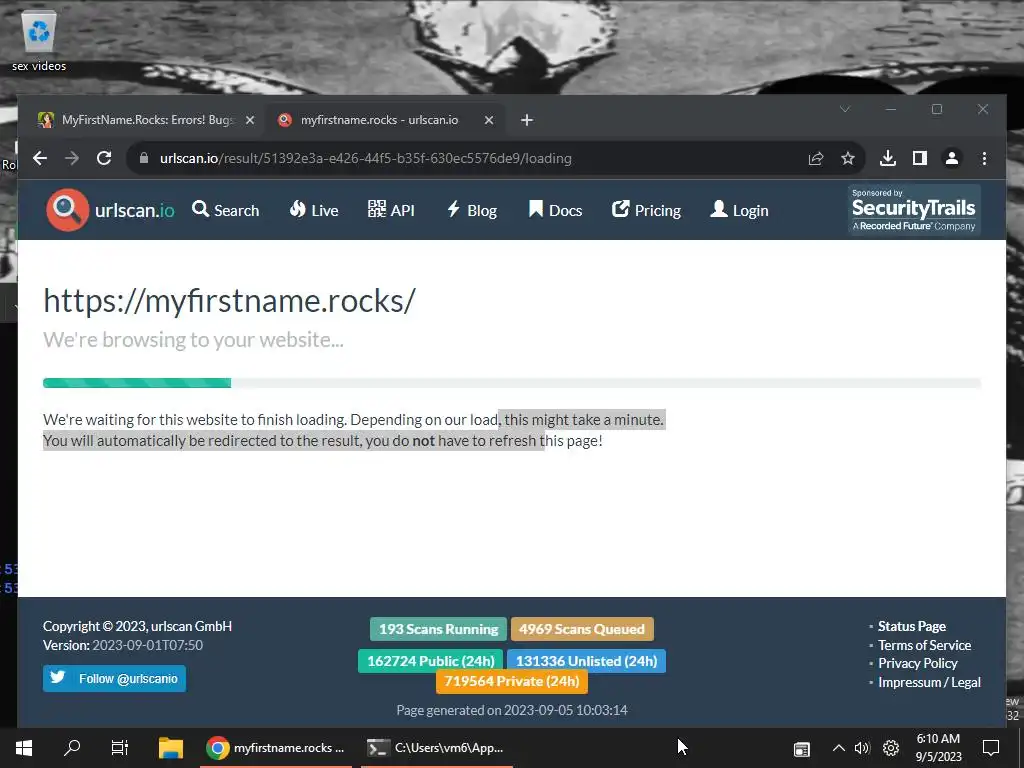Open a new browser tab
1024x768 pixels.
527,120
